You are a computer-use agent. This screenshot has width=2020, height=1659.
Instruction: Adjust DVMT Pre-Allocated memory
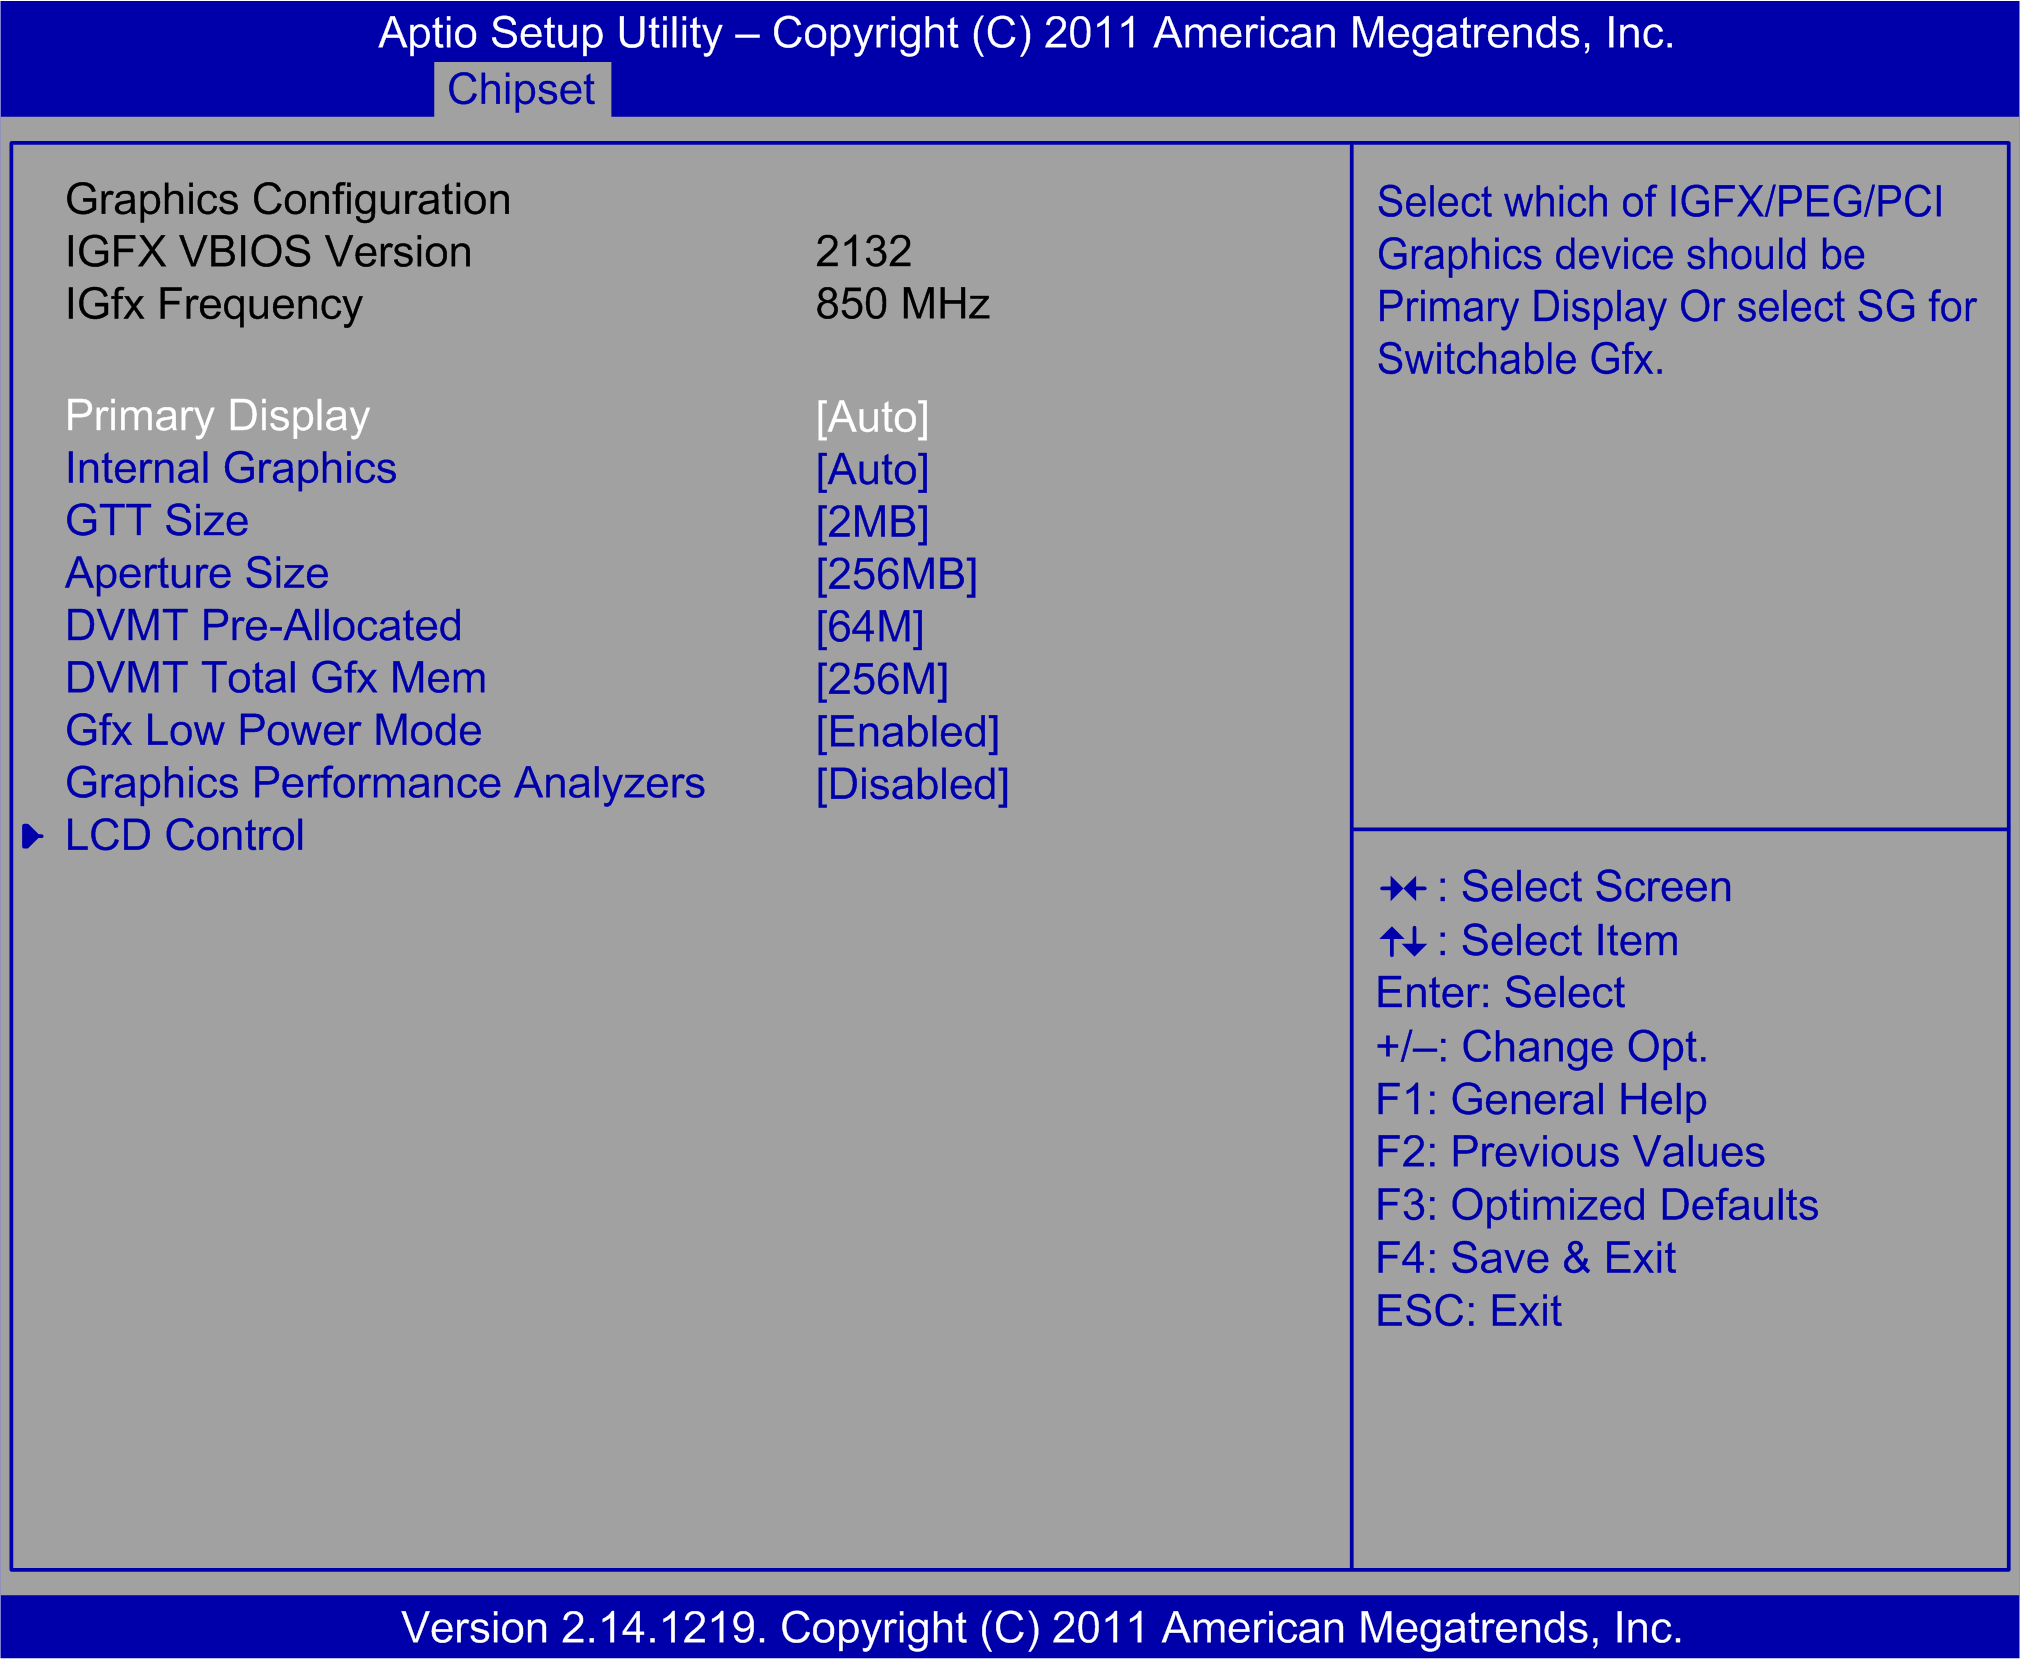(x=262, y=626)
